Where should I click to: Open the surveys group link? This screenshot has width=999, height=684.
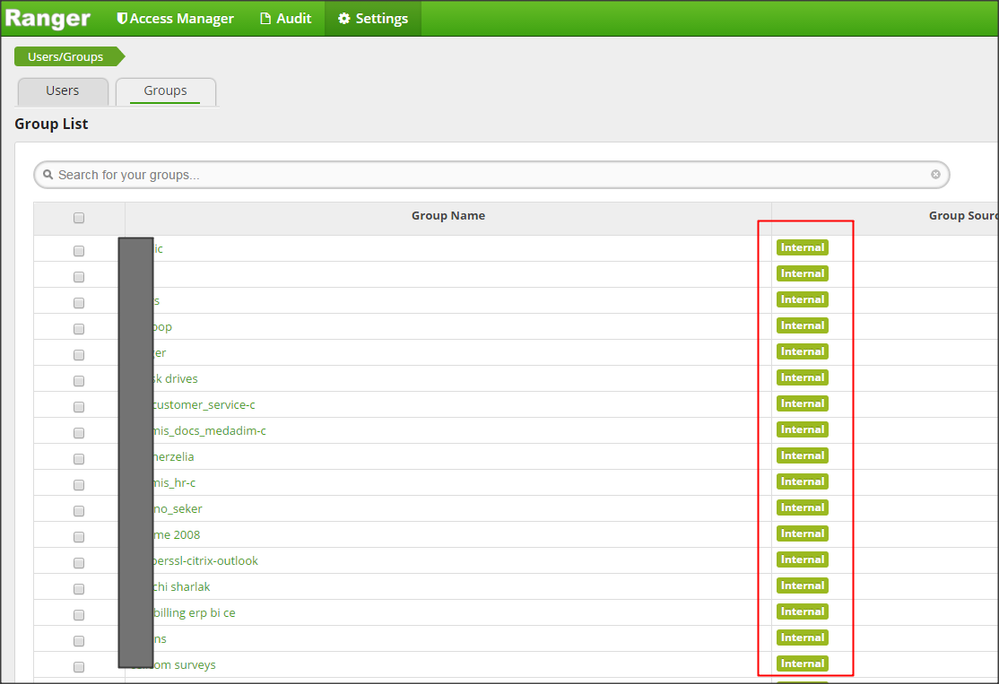point(185,666)
